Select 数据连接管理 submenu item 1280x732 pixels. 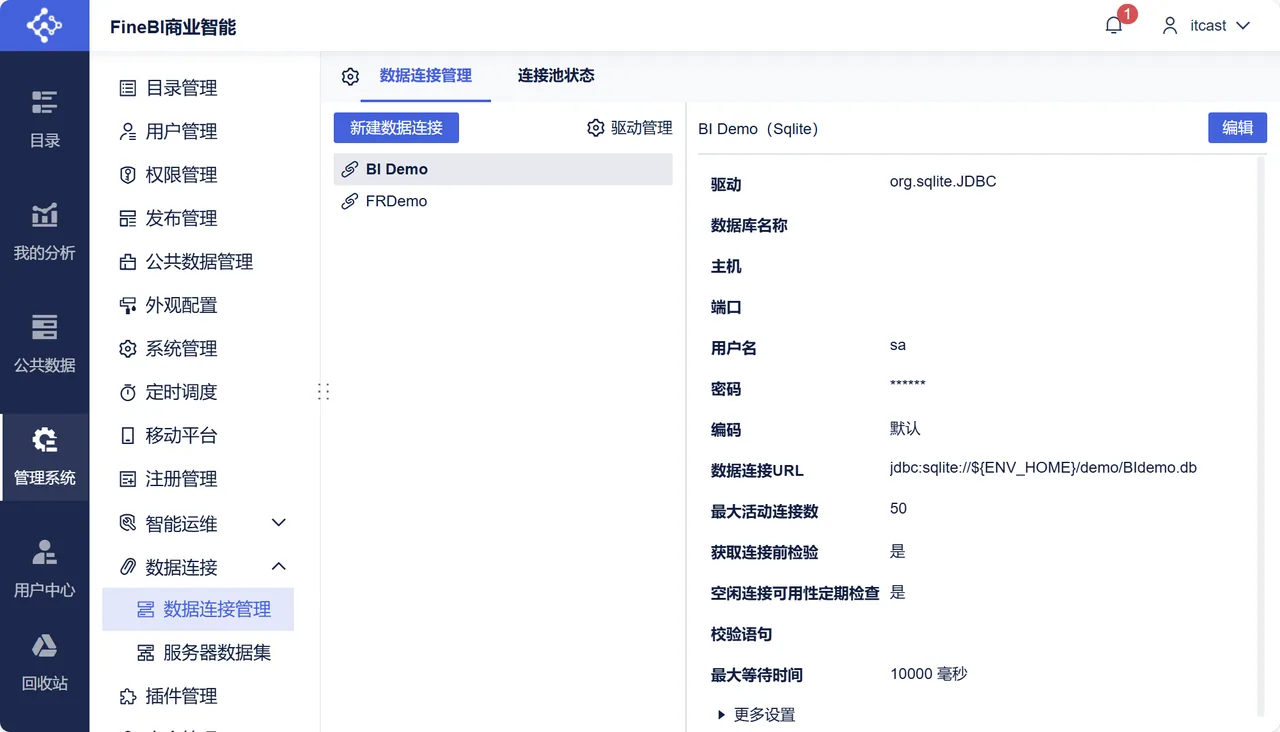pos(198,609)
